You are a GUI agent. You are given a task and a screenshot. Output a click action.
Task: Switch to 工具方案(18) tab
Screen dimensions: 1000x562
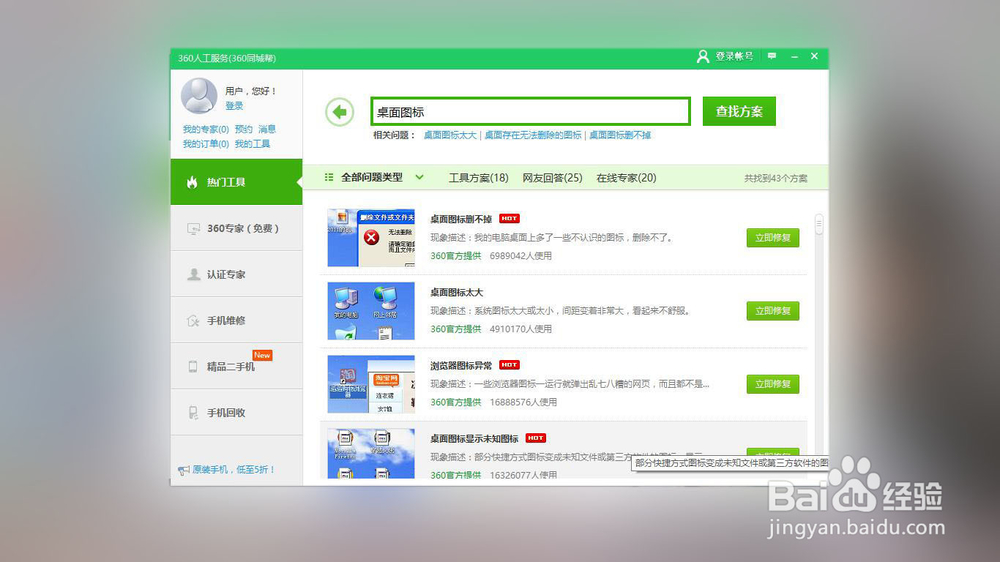478,178
